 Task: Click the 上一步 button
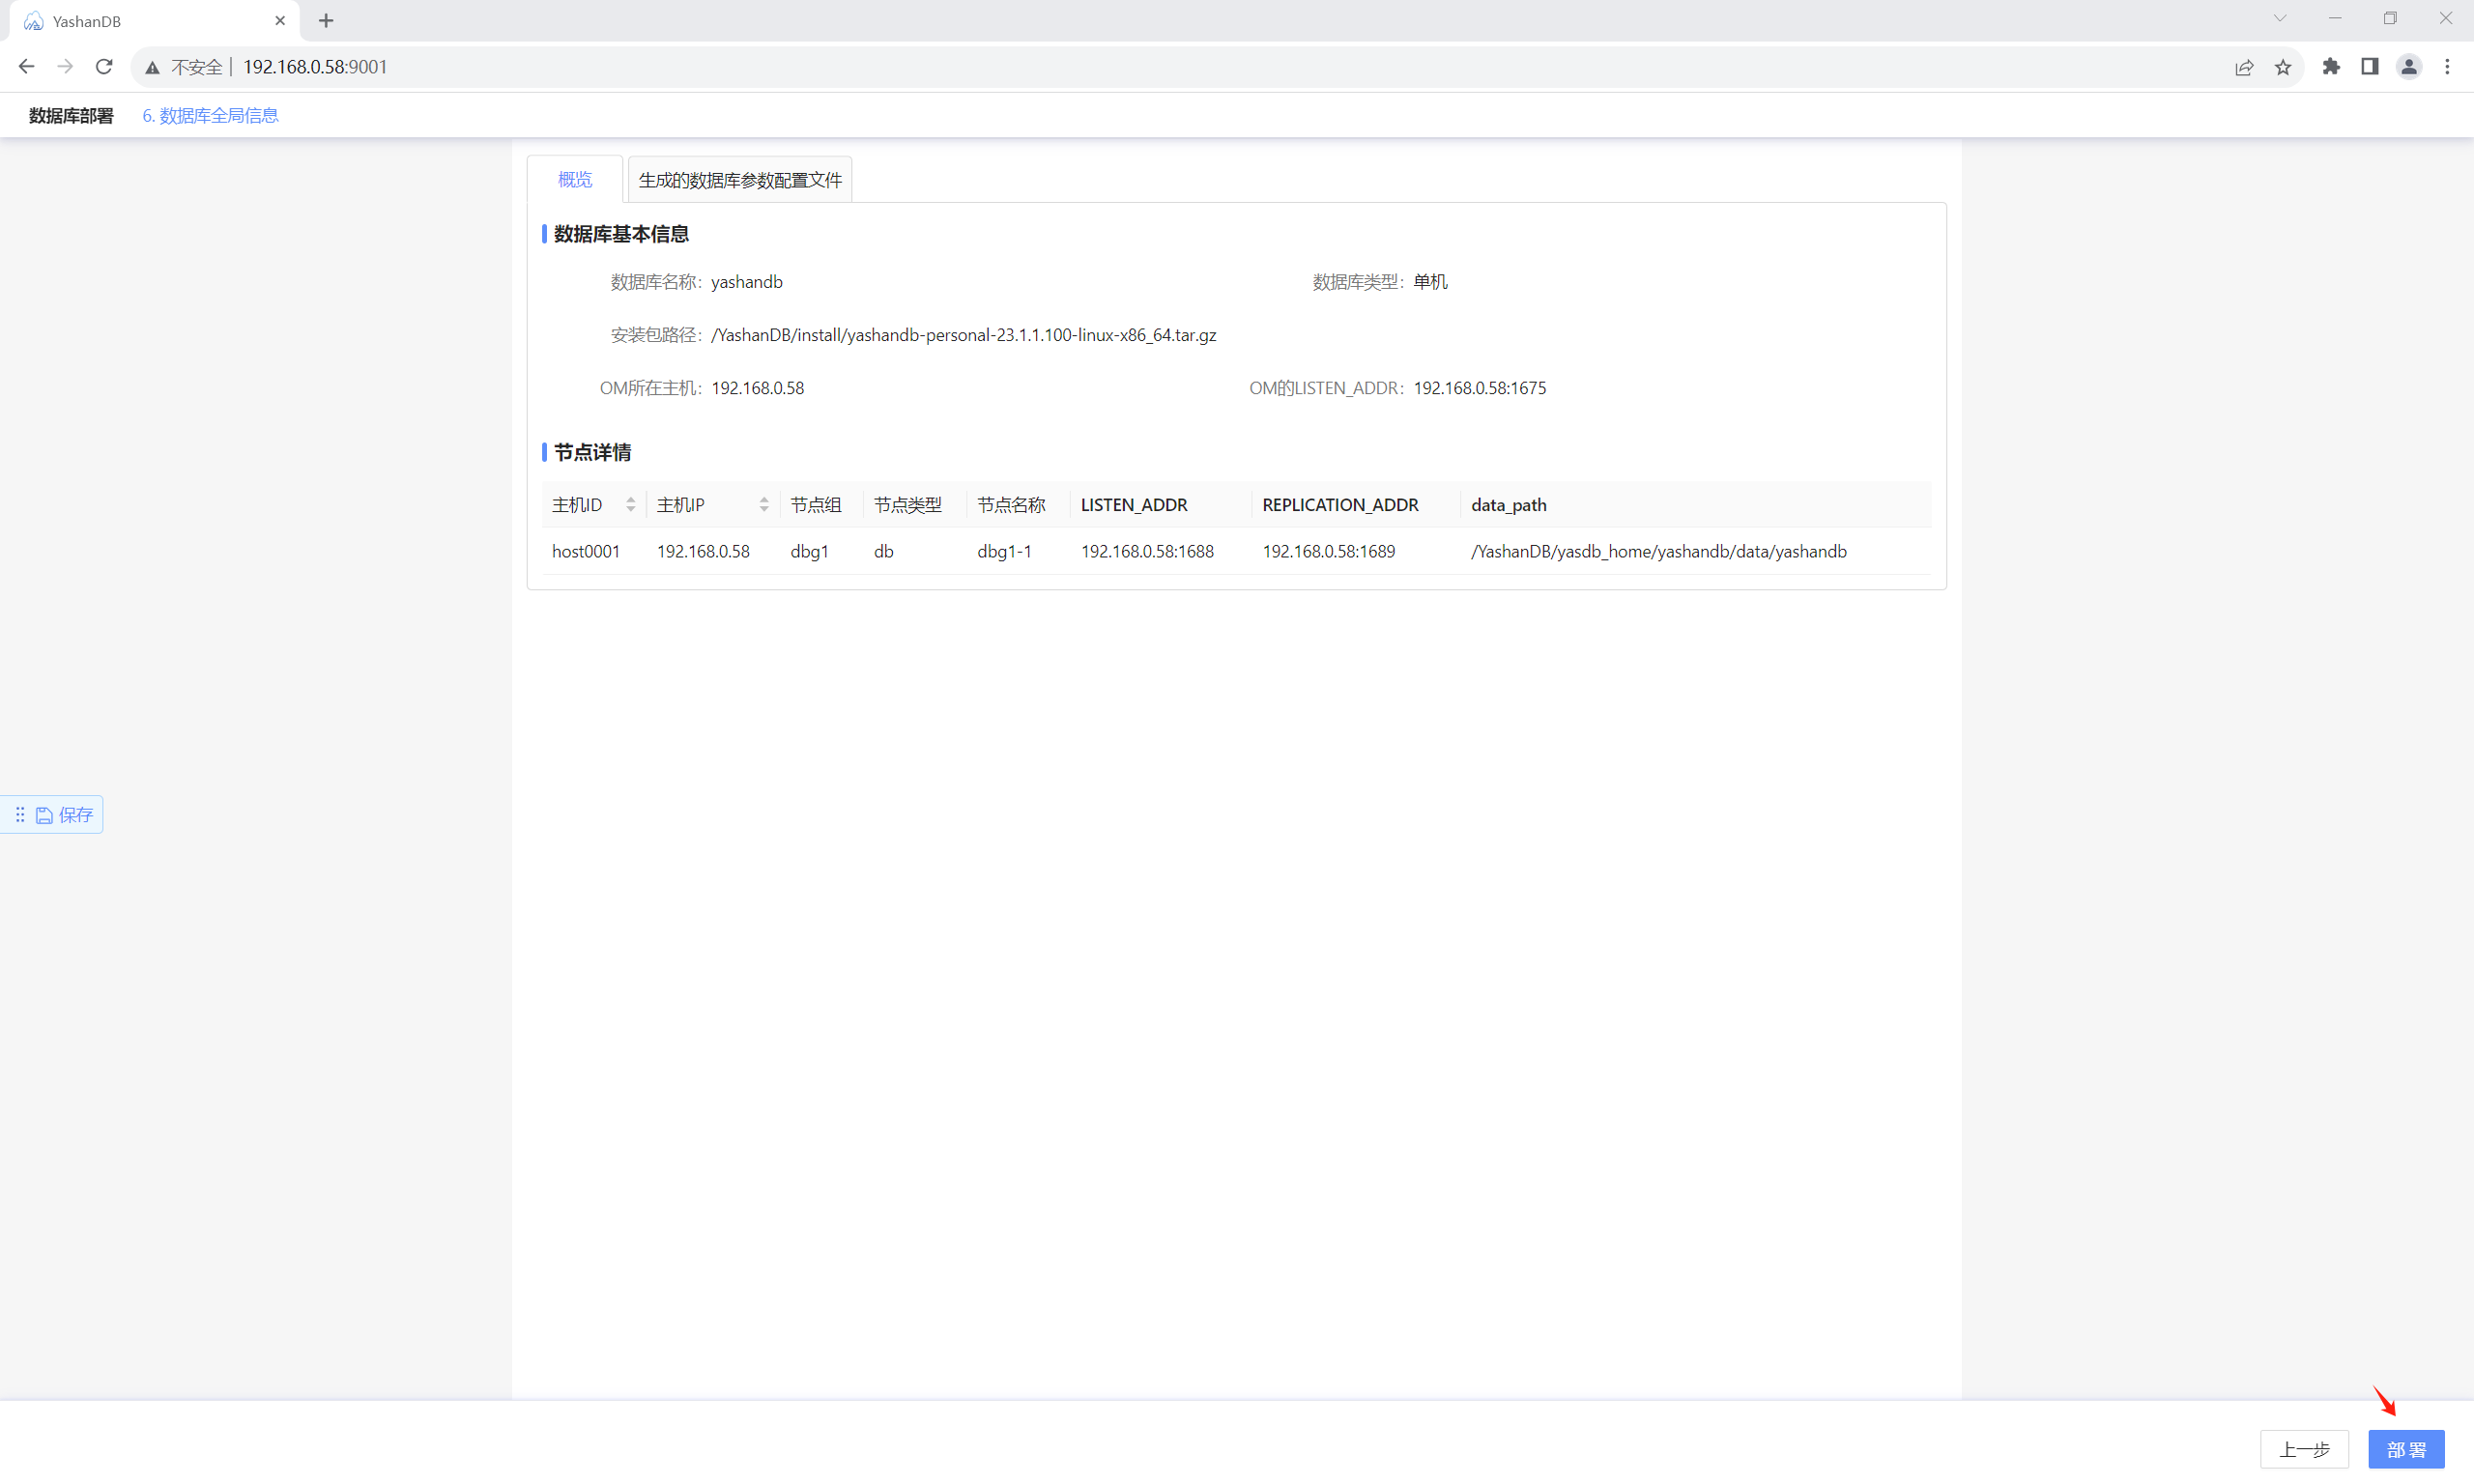[x=2303, y=1449]
